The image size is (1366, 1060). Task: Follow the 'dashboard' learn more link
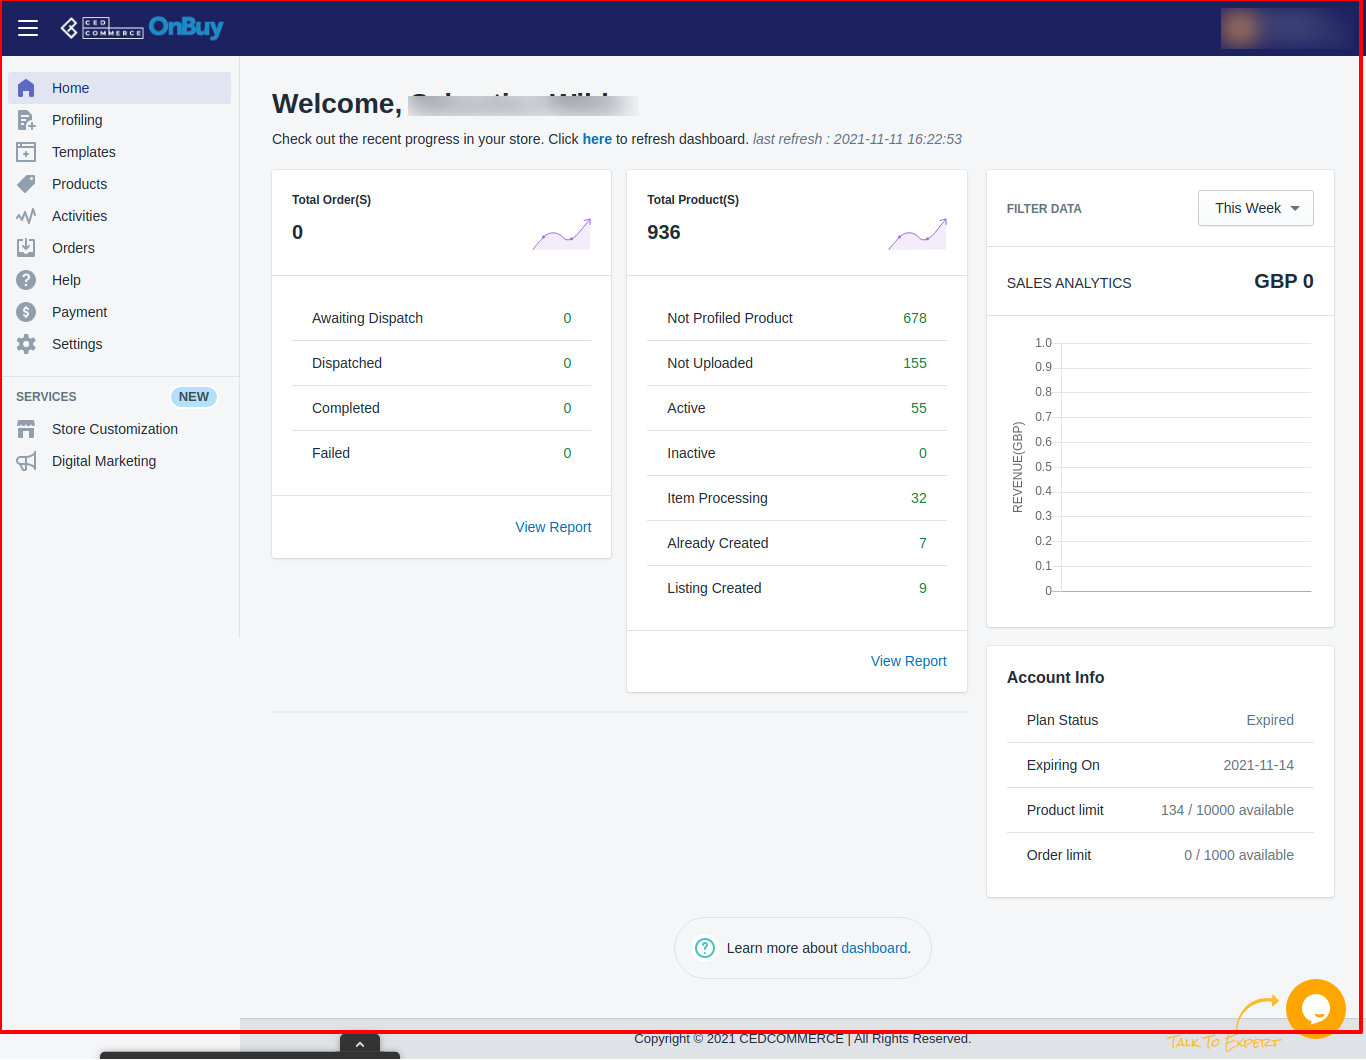coord(874,948)
